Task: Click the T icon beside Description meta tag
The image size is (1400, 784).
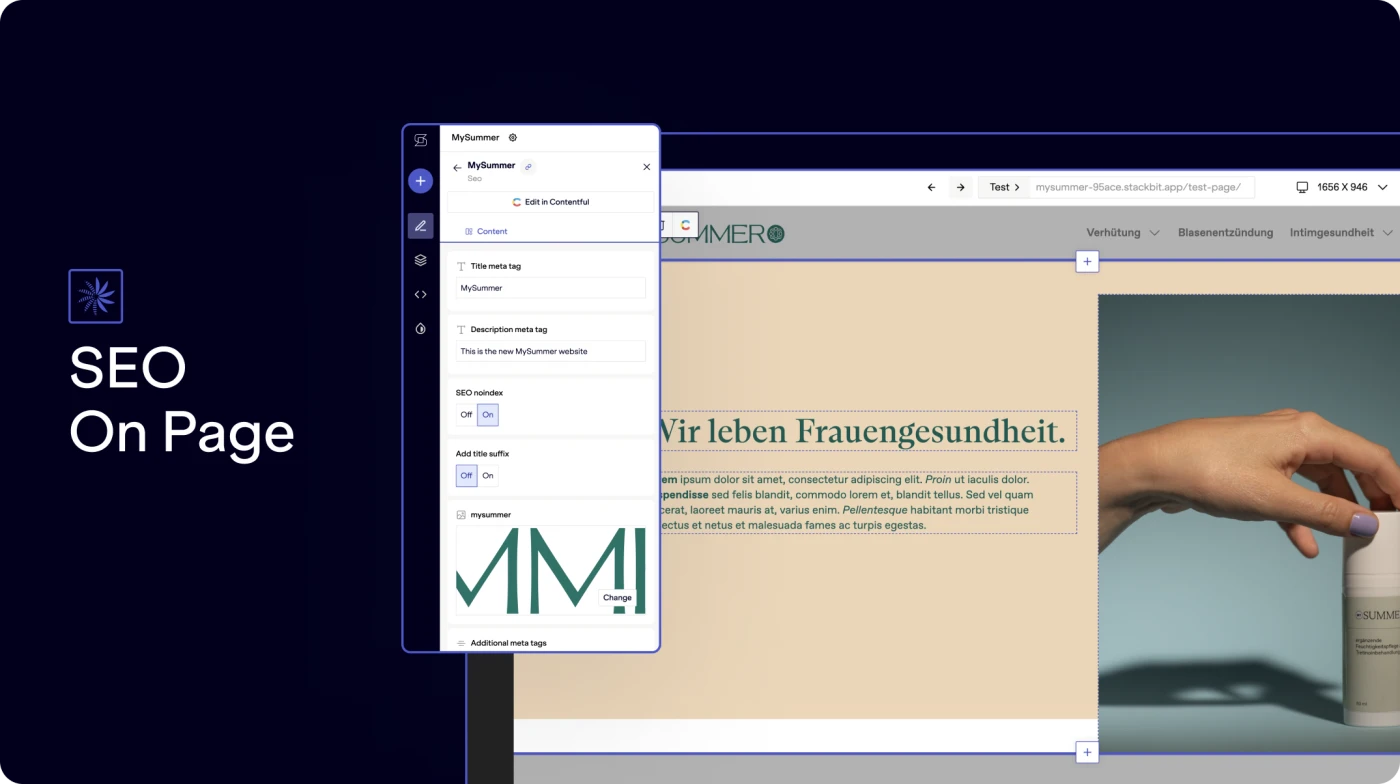Action: tap(461, 330)
